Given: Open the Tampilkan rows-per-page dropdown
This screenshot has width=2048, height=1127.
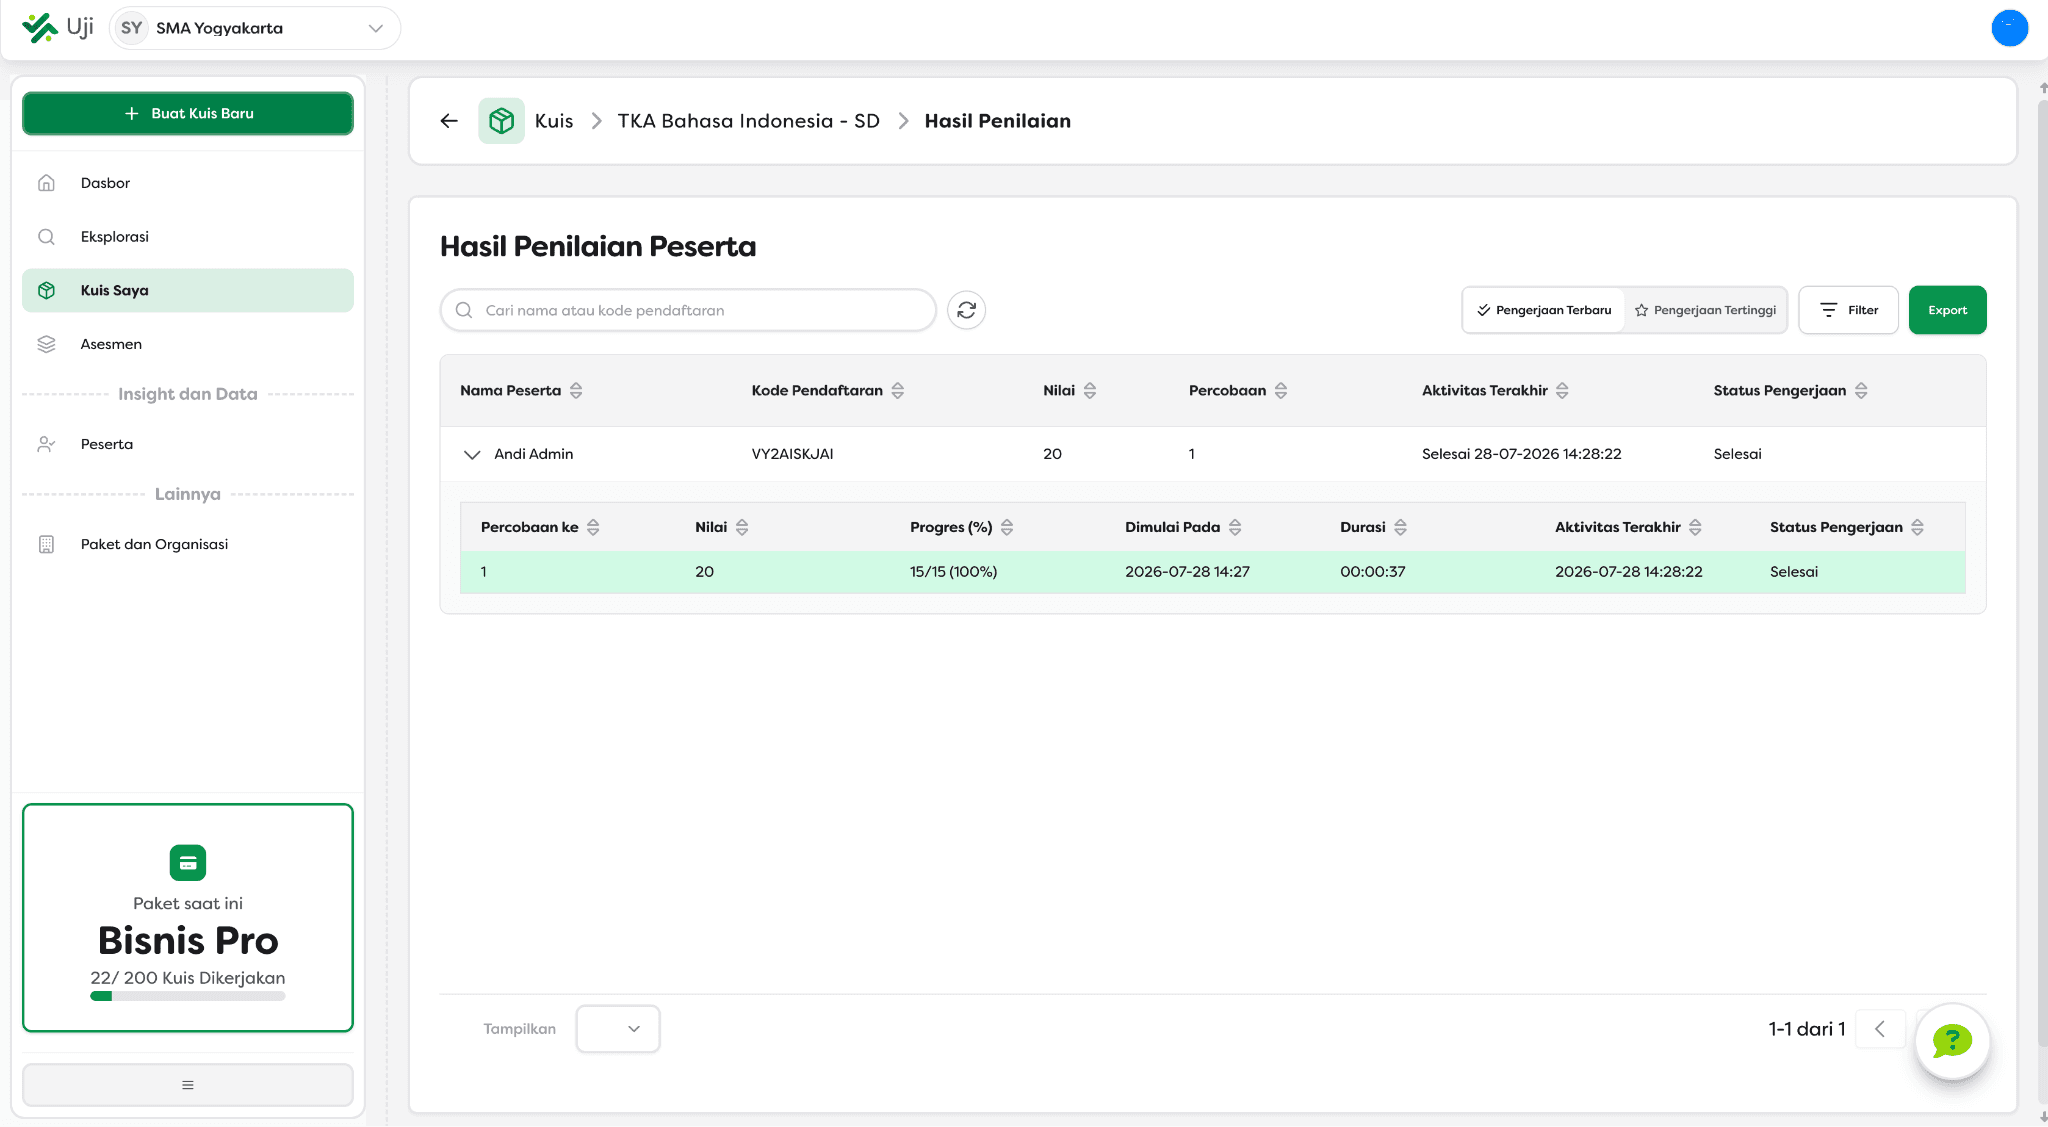Looking at the screenshot, I should tap(618, 1029).
